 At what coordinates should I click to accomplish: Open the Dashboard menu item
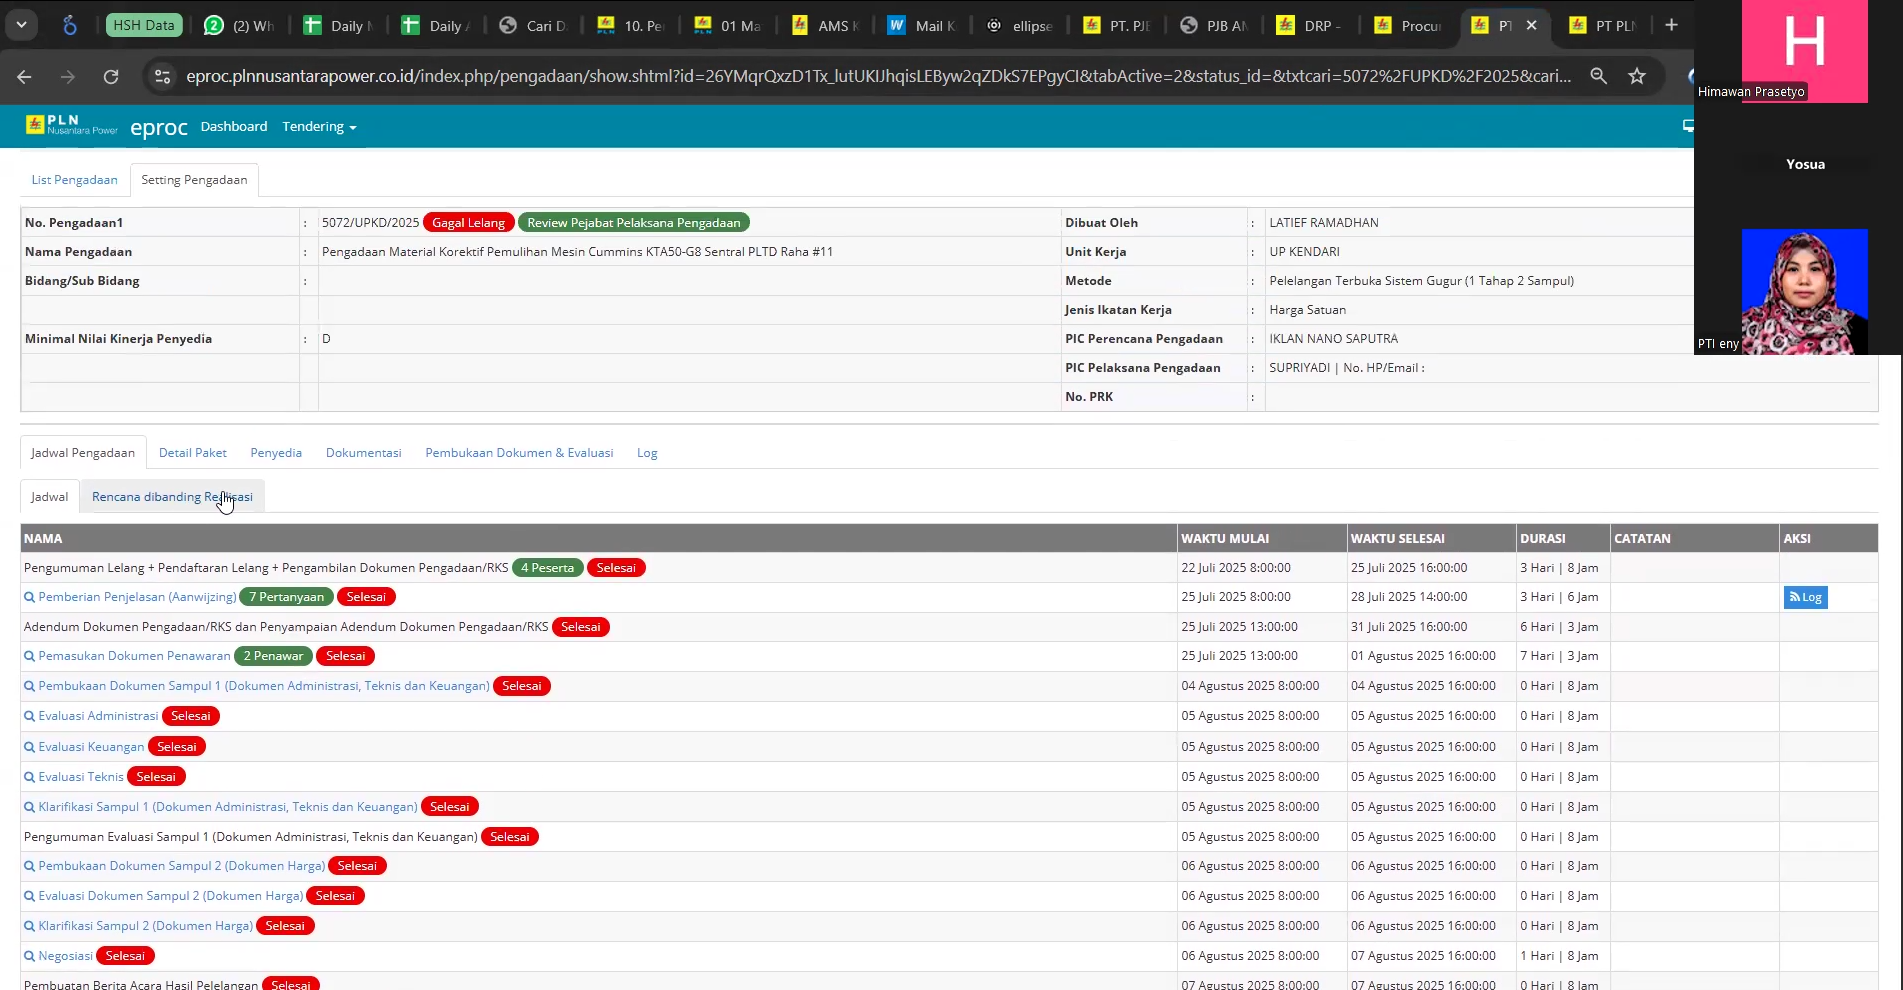(234, 127)
